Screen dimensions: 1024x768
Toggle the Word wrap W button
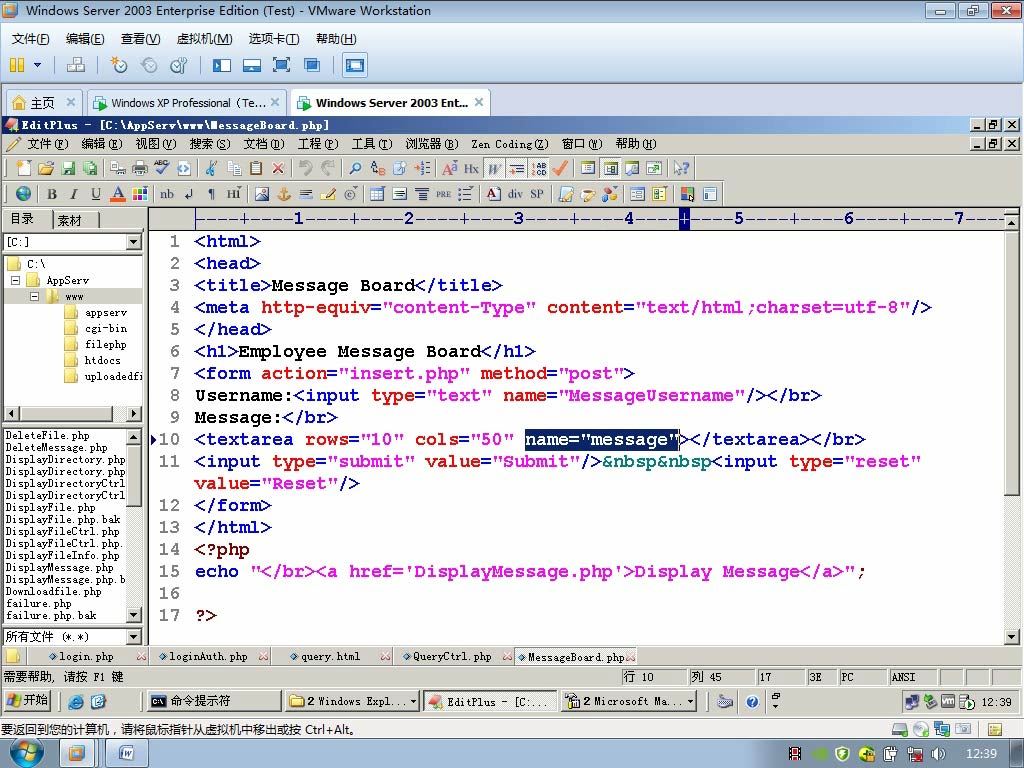(495, 169)
